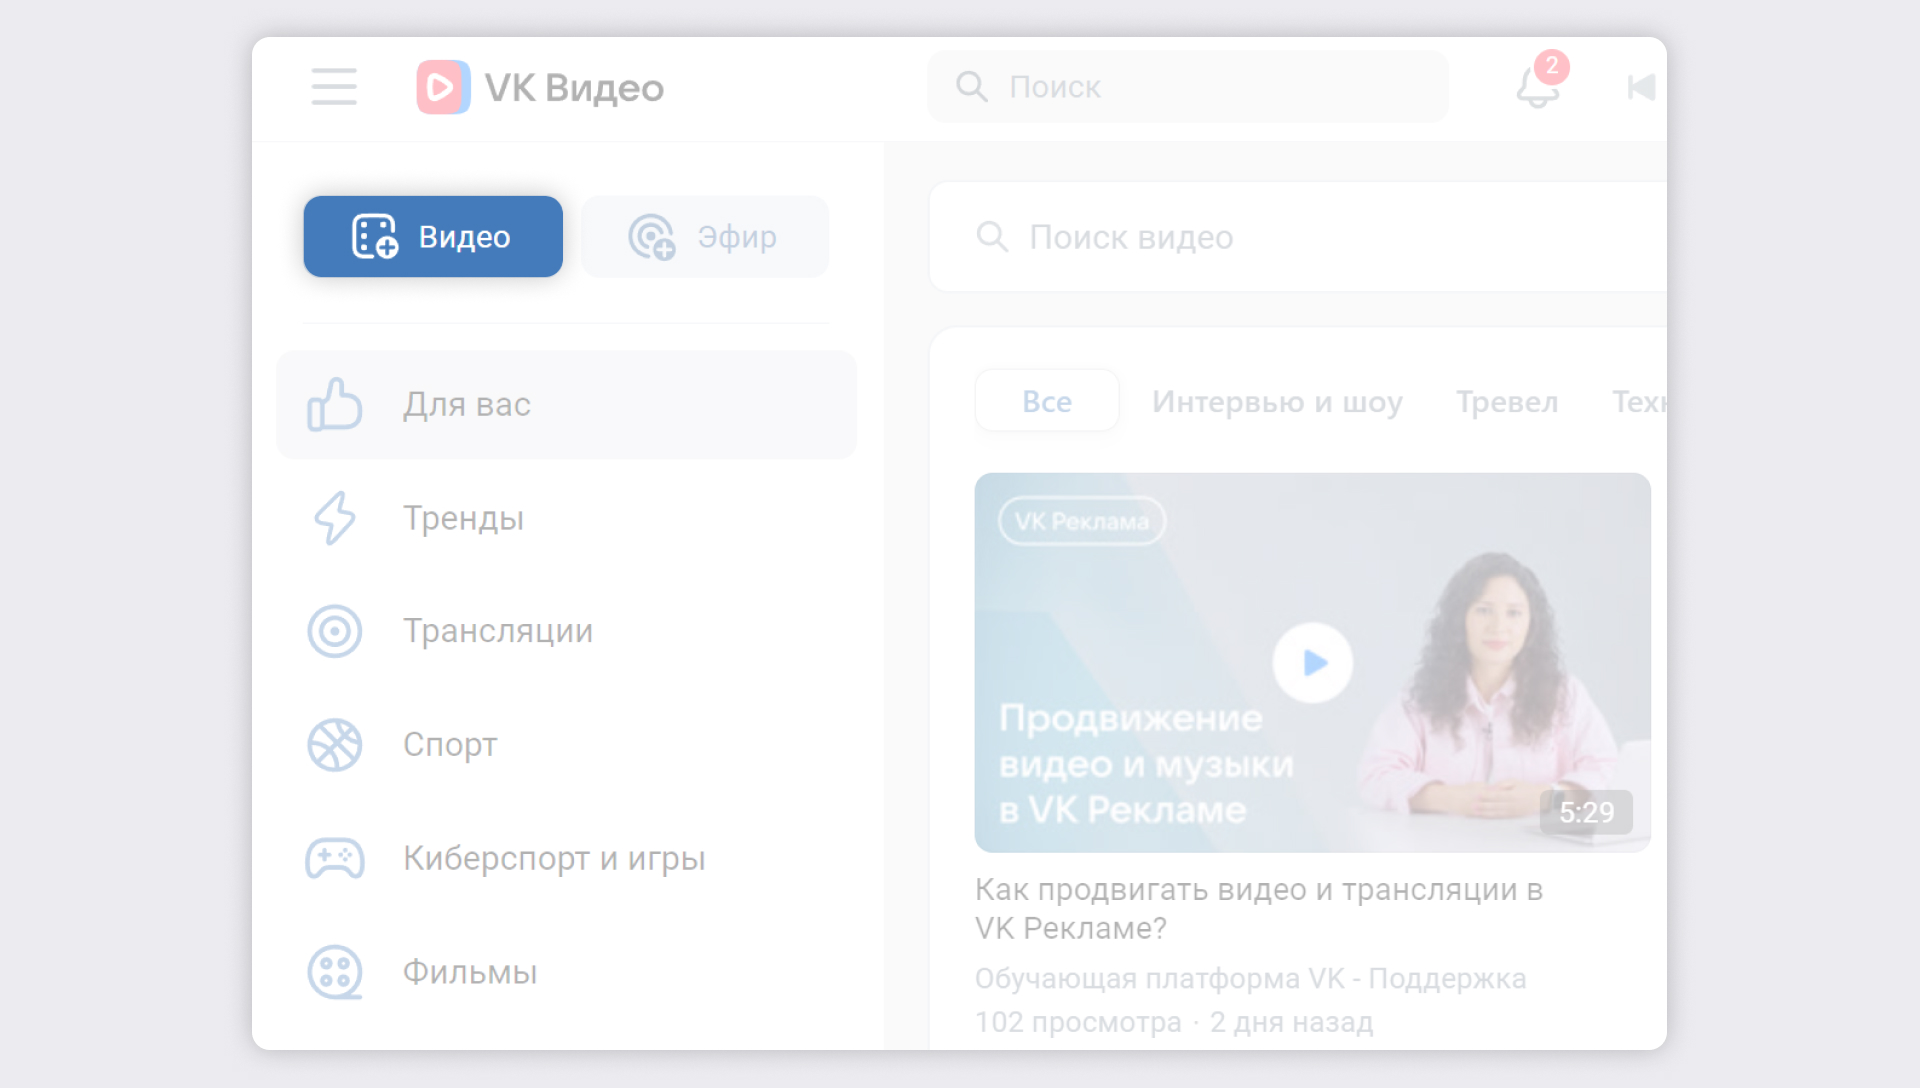Click the 102 просмотра view count text
This screenshot has height=1088, width=1920.
click(1078, 1022)
